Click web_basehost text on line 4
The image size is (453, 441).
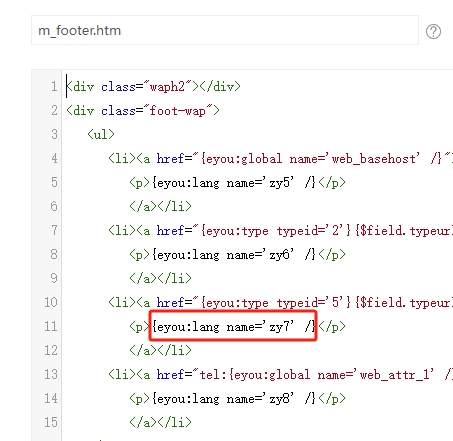pyautogui.click(x=374, y=159)
